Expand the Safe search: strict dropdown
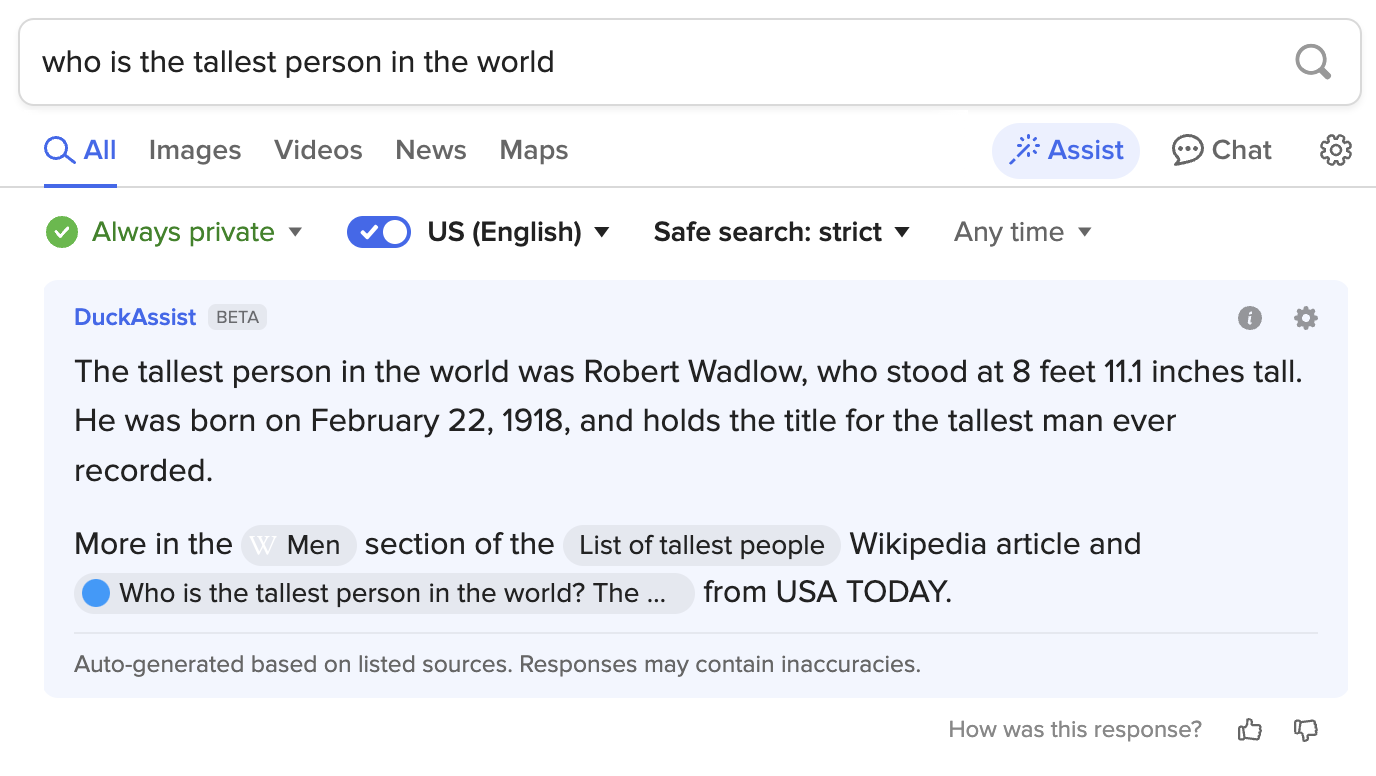Viewport: 1376px width, 776px height. pyautogui.click(x=781, y=232)
